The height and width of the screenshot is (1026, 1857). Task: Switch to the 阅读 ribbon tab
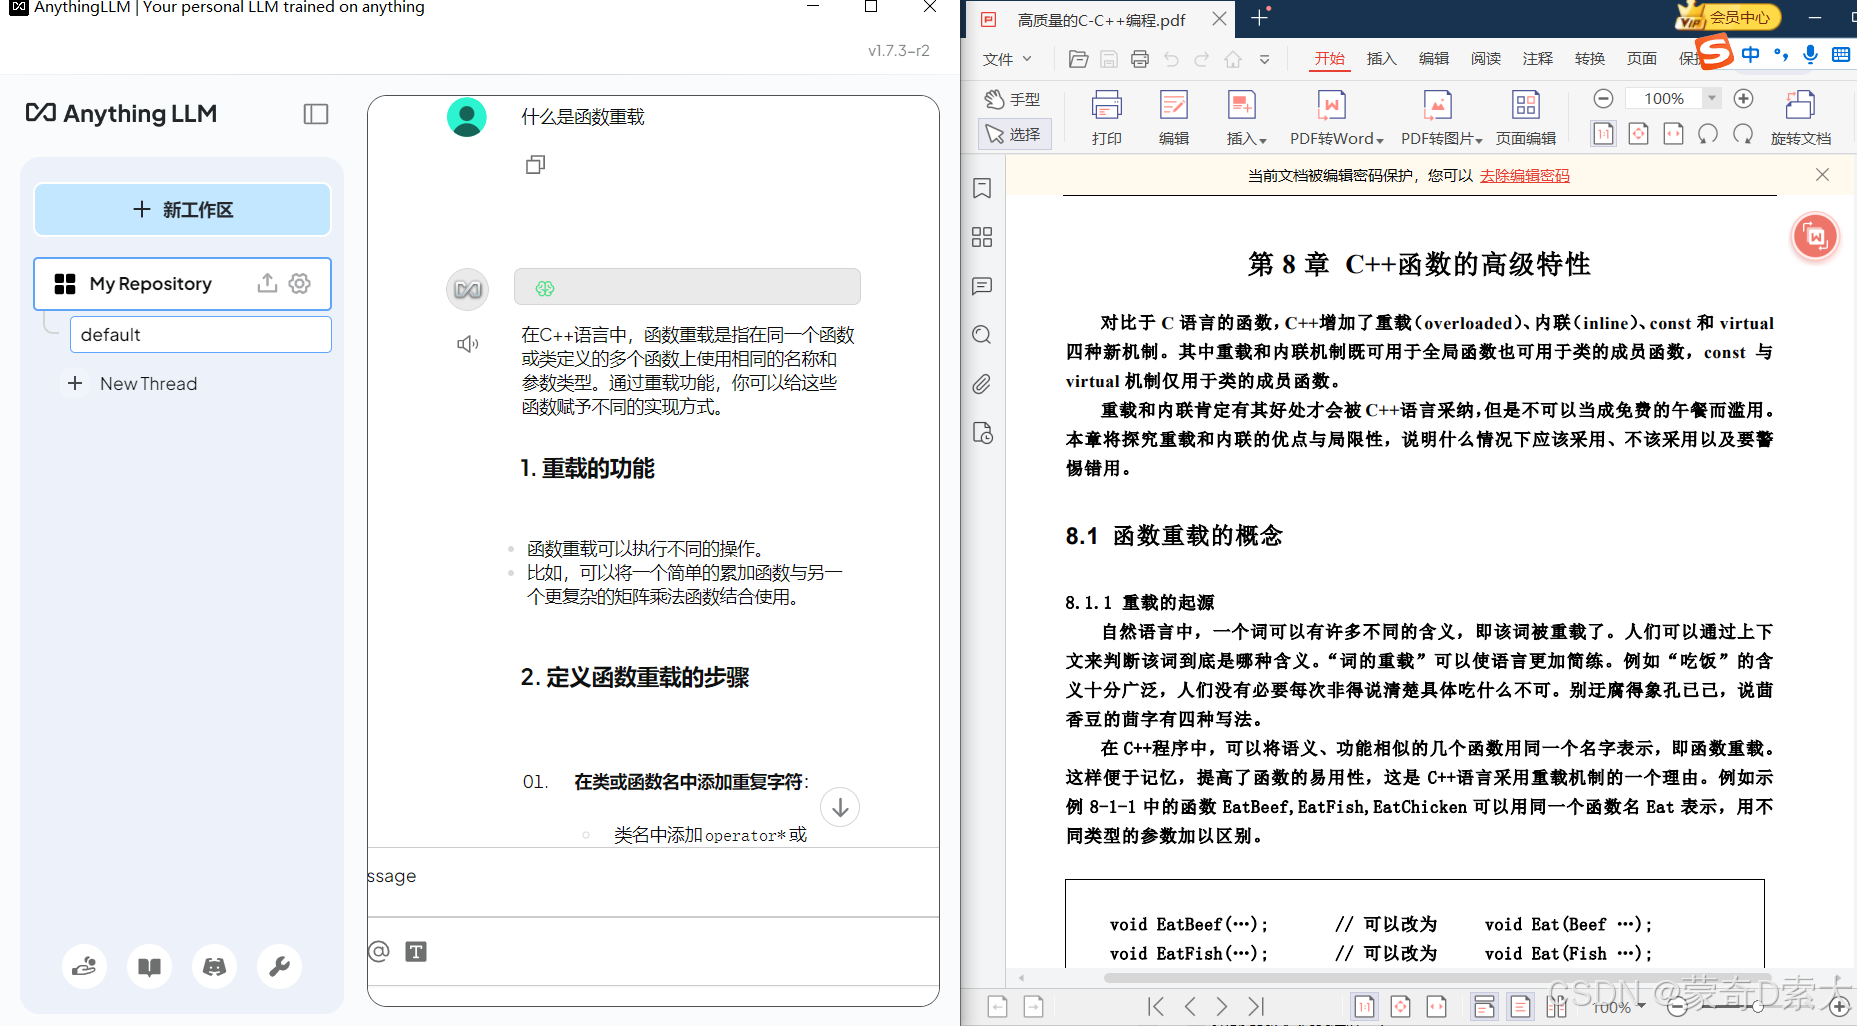1486,59
